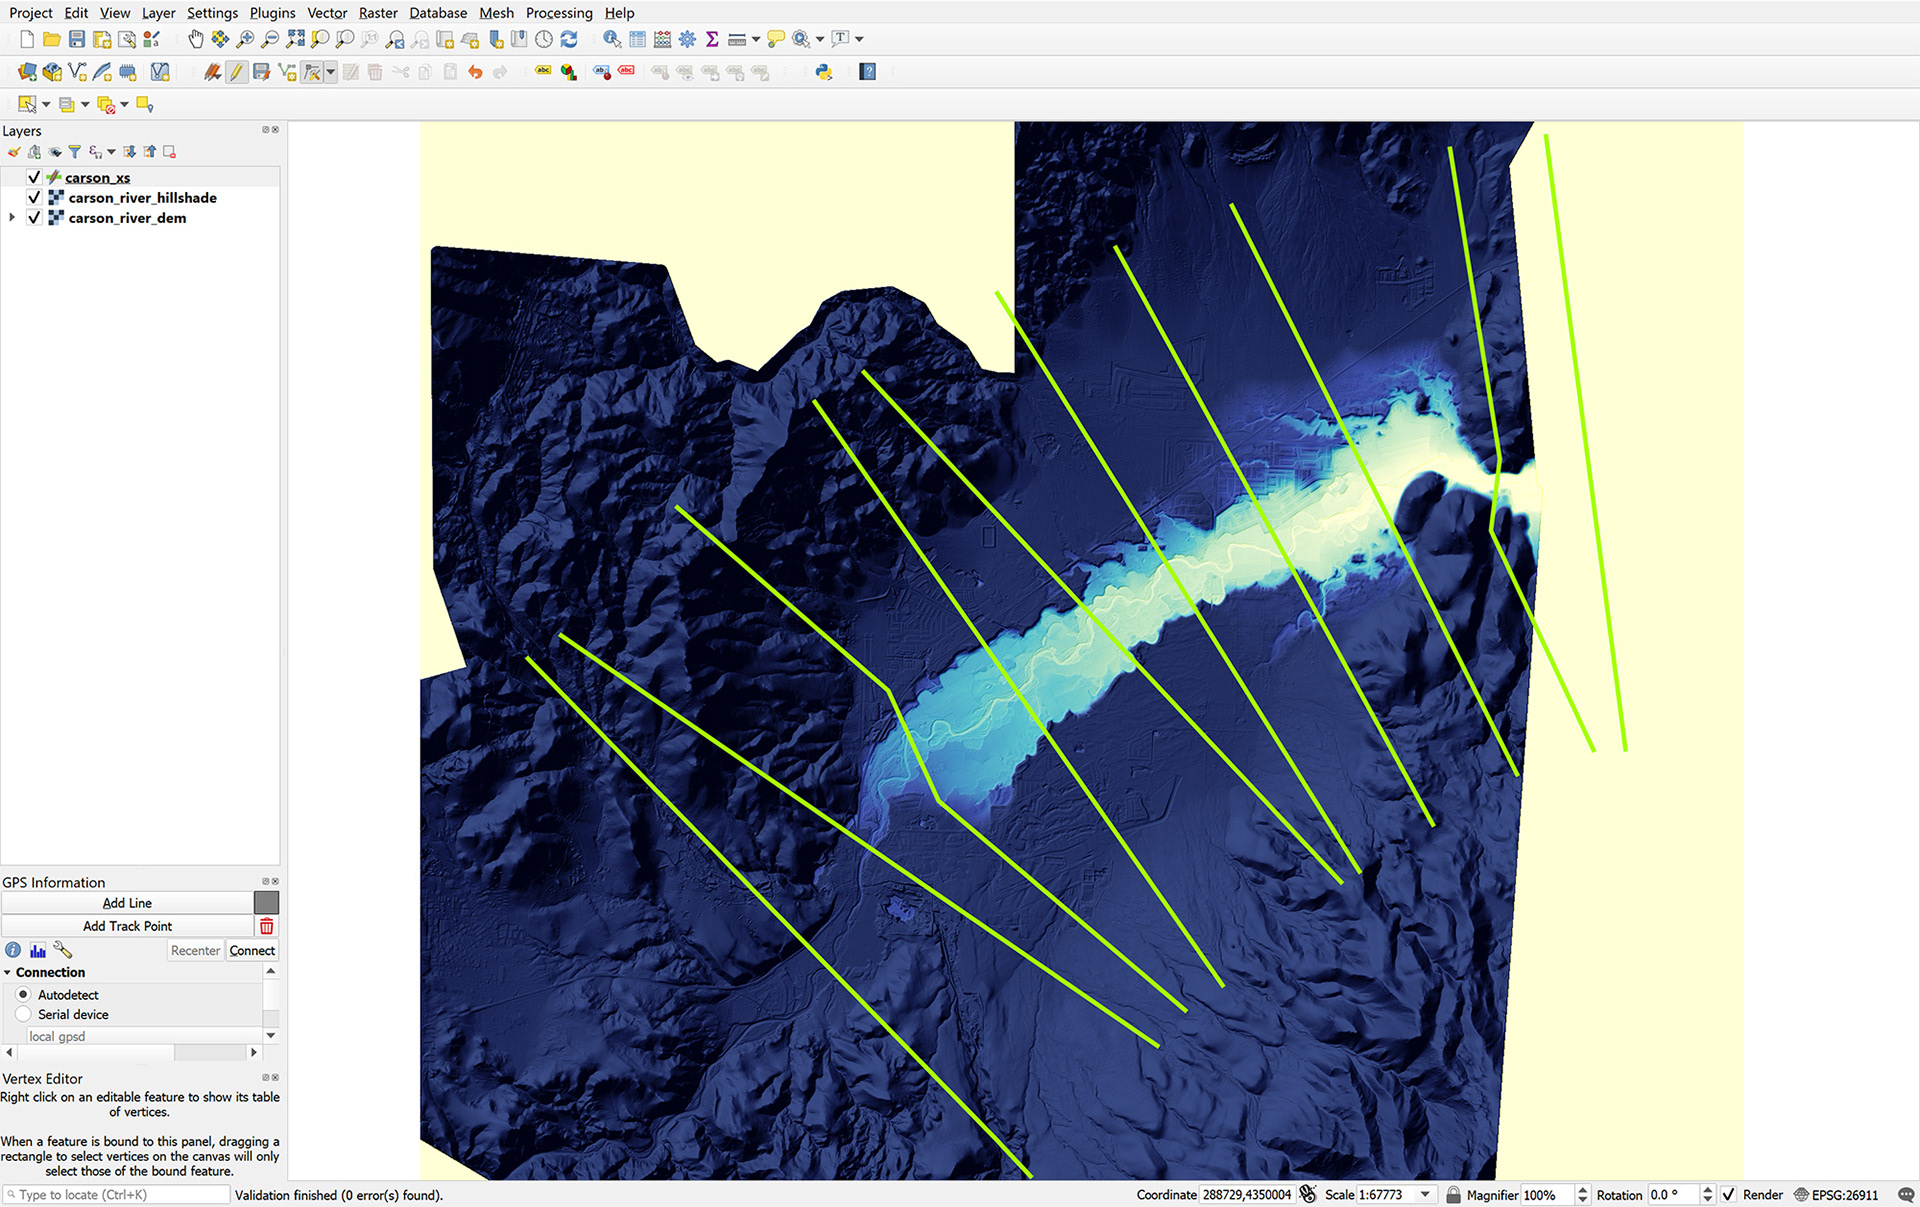Open the Select Features tool dropdown arrow
This screenshot has width=1920, height=1207.
(46, 104)
